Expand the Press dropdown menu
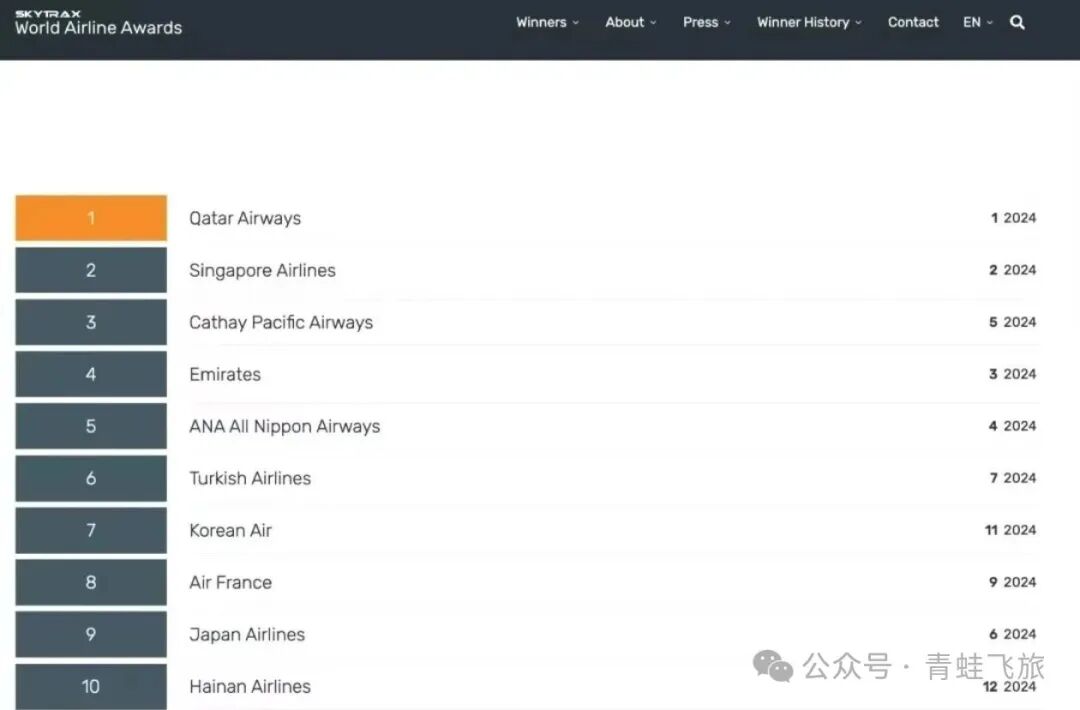1080x710 pixels. [x=707, y=22]
